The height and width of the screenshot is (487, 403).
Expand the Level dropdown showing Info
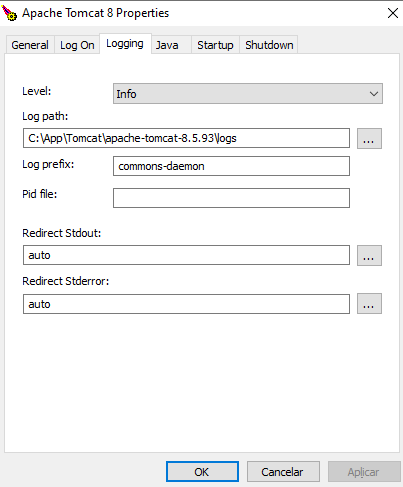248,94
